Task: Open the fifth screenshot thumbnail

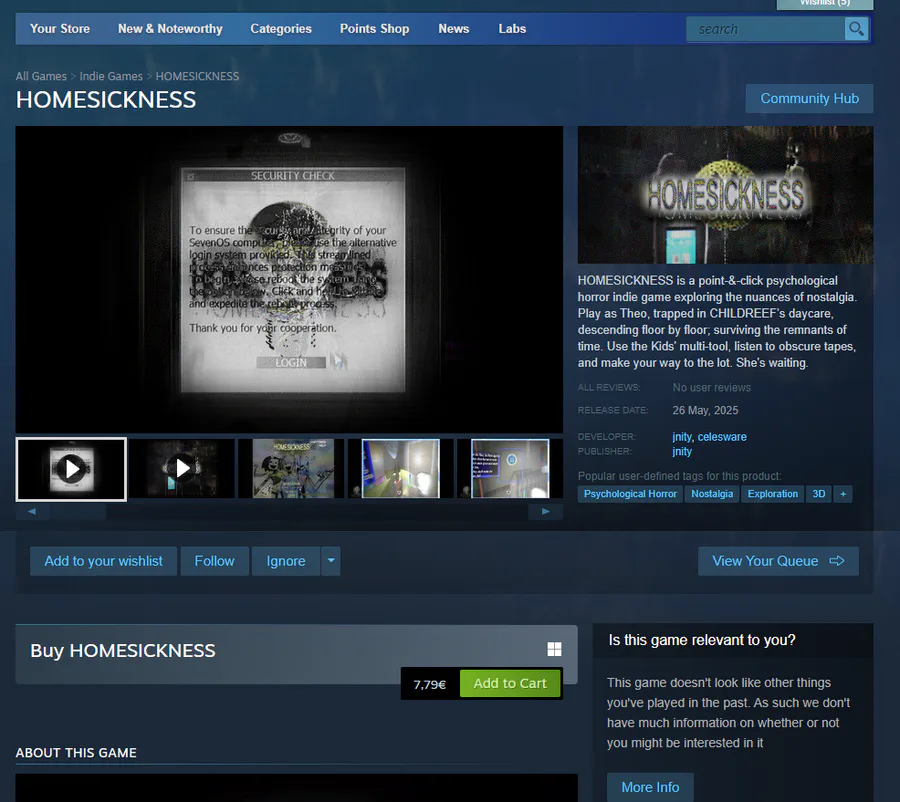Action: (510, 468)
